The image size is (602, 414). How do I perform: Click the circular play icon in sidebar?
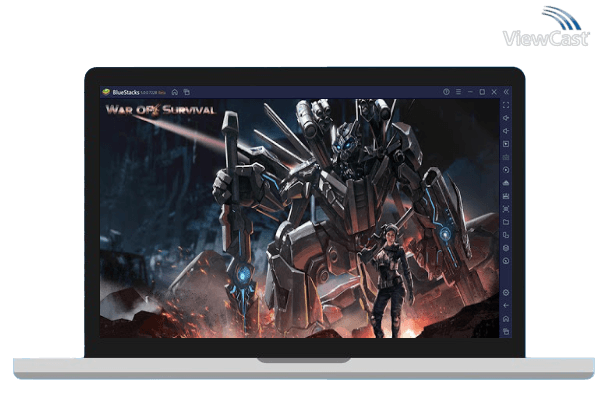tap(506, 170)
